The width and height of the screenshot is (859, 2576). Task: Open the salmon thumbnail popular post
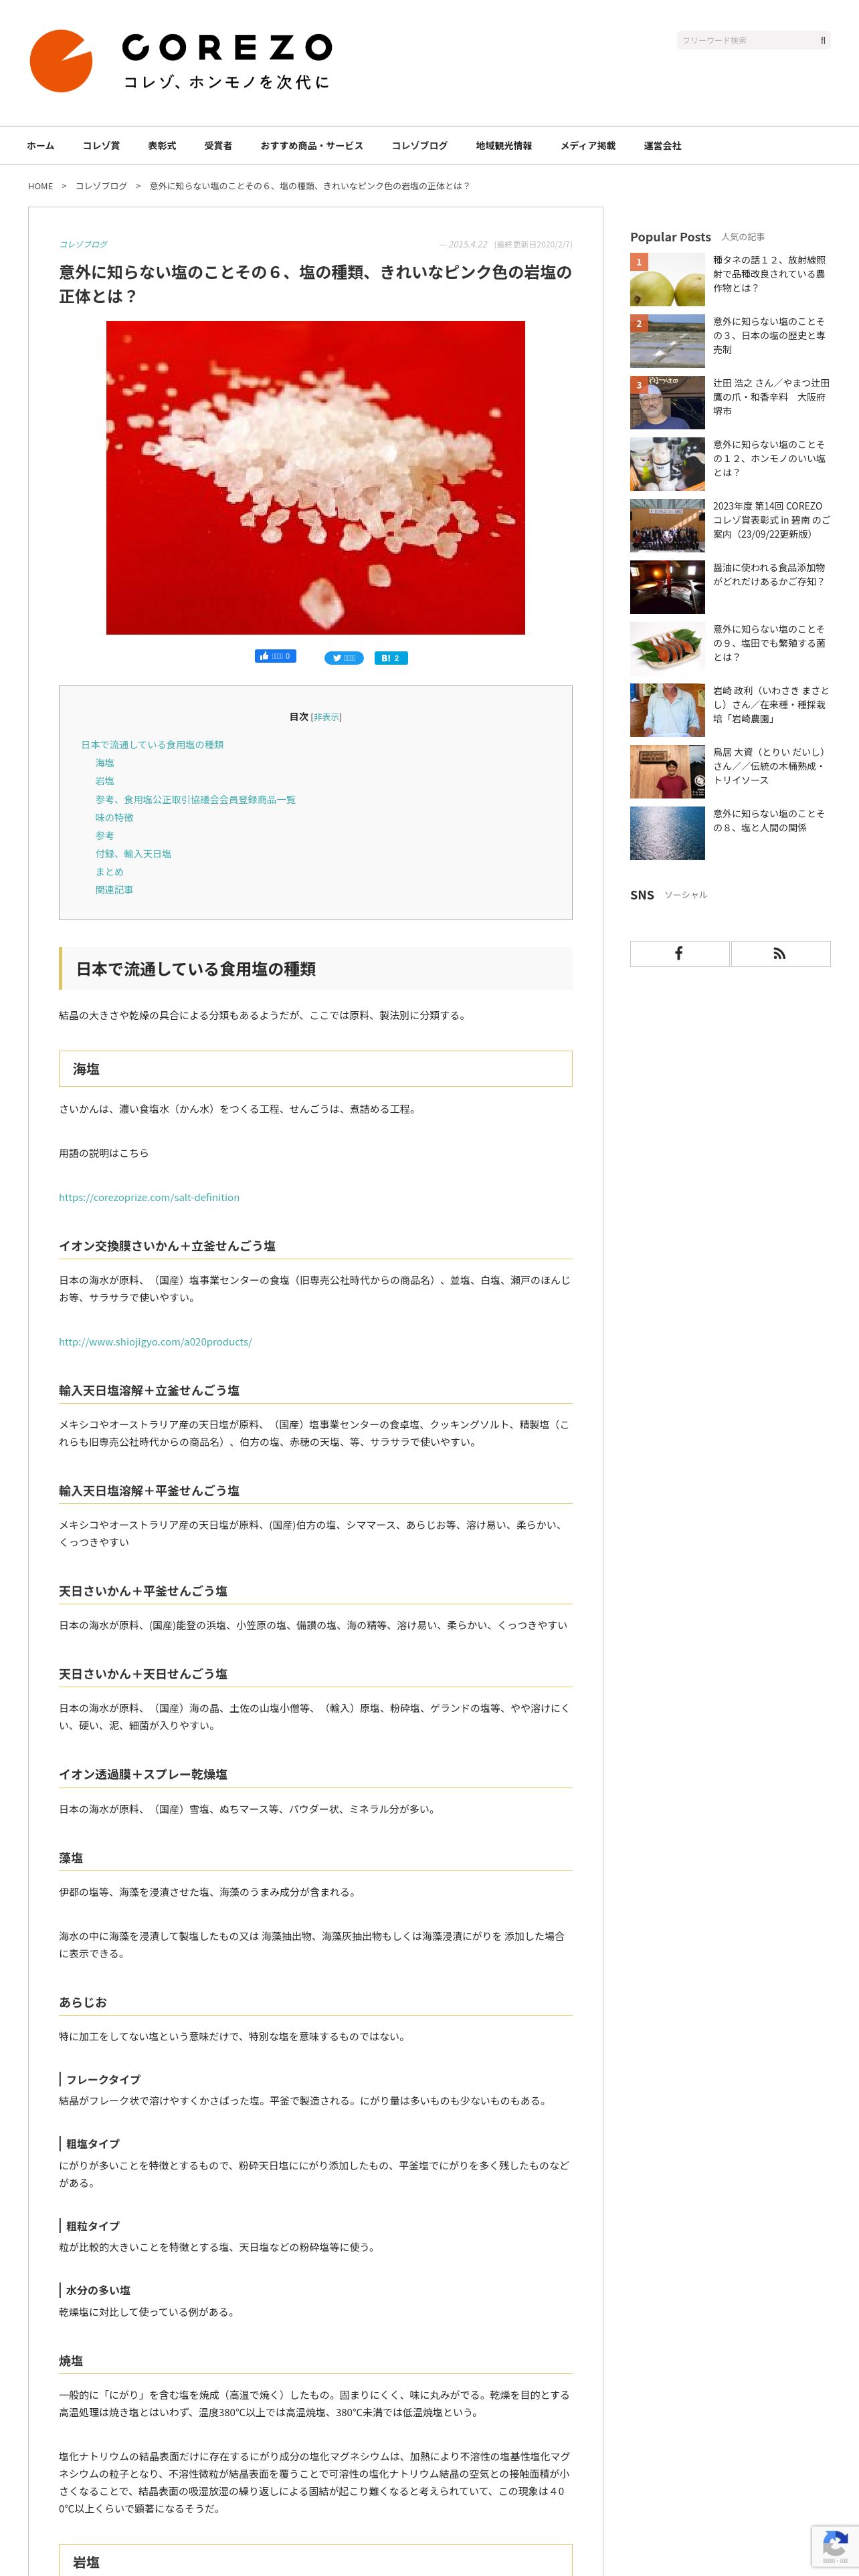click(x=667, y=648)
